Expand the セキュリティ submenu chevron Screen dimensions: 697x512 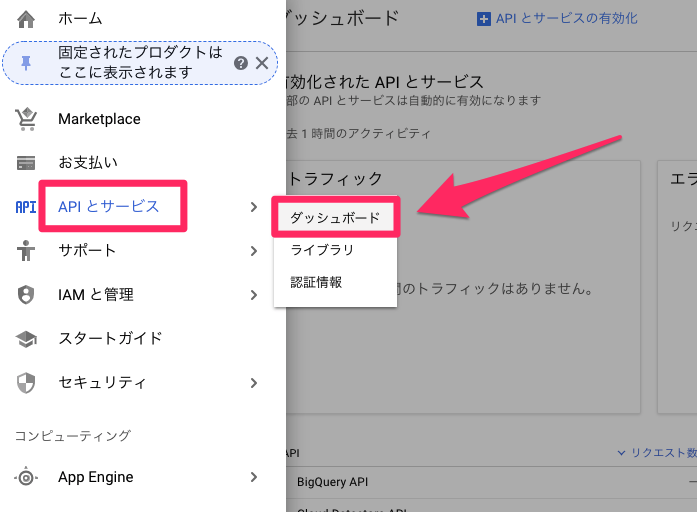click(254, 383)
